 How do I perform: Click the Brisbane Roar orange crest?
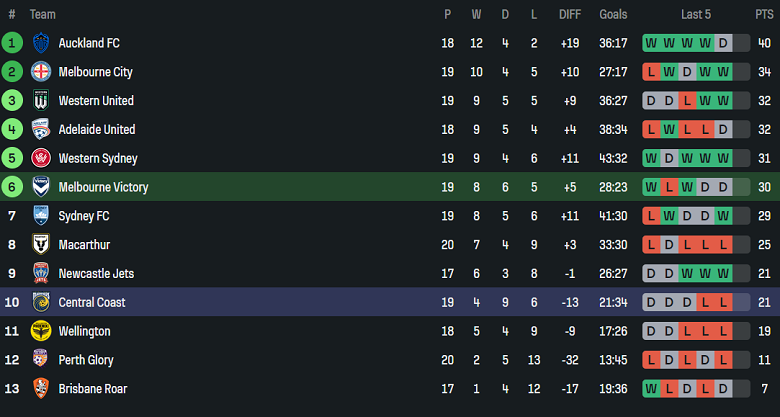coord(41,388)
